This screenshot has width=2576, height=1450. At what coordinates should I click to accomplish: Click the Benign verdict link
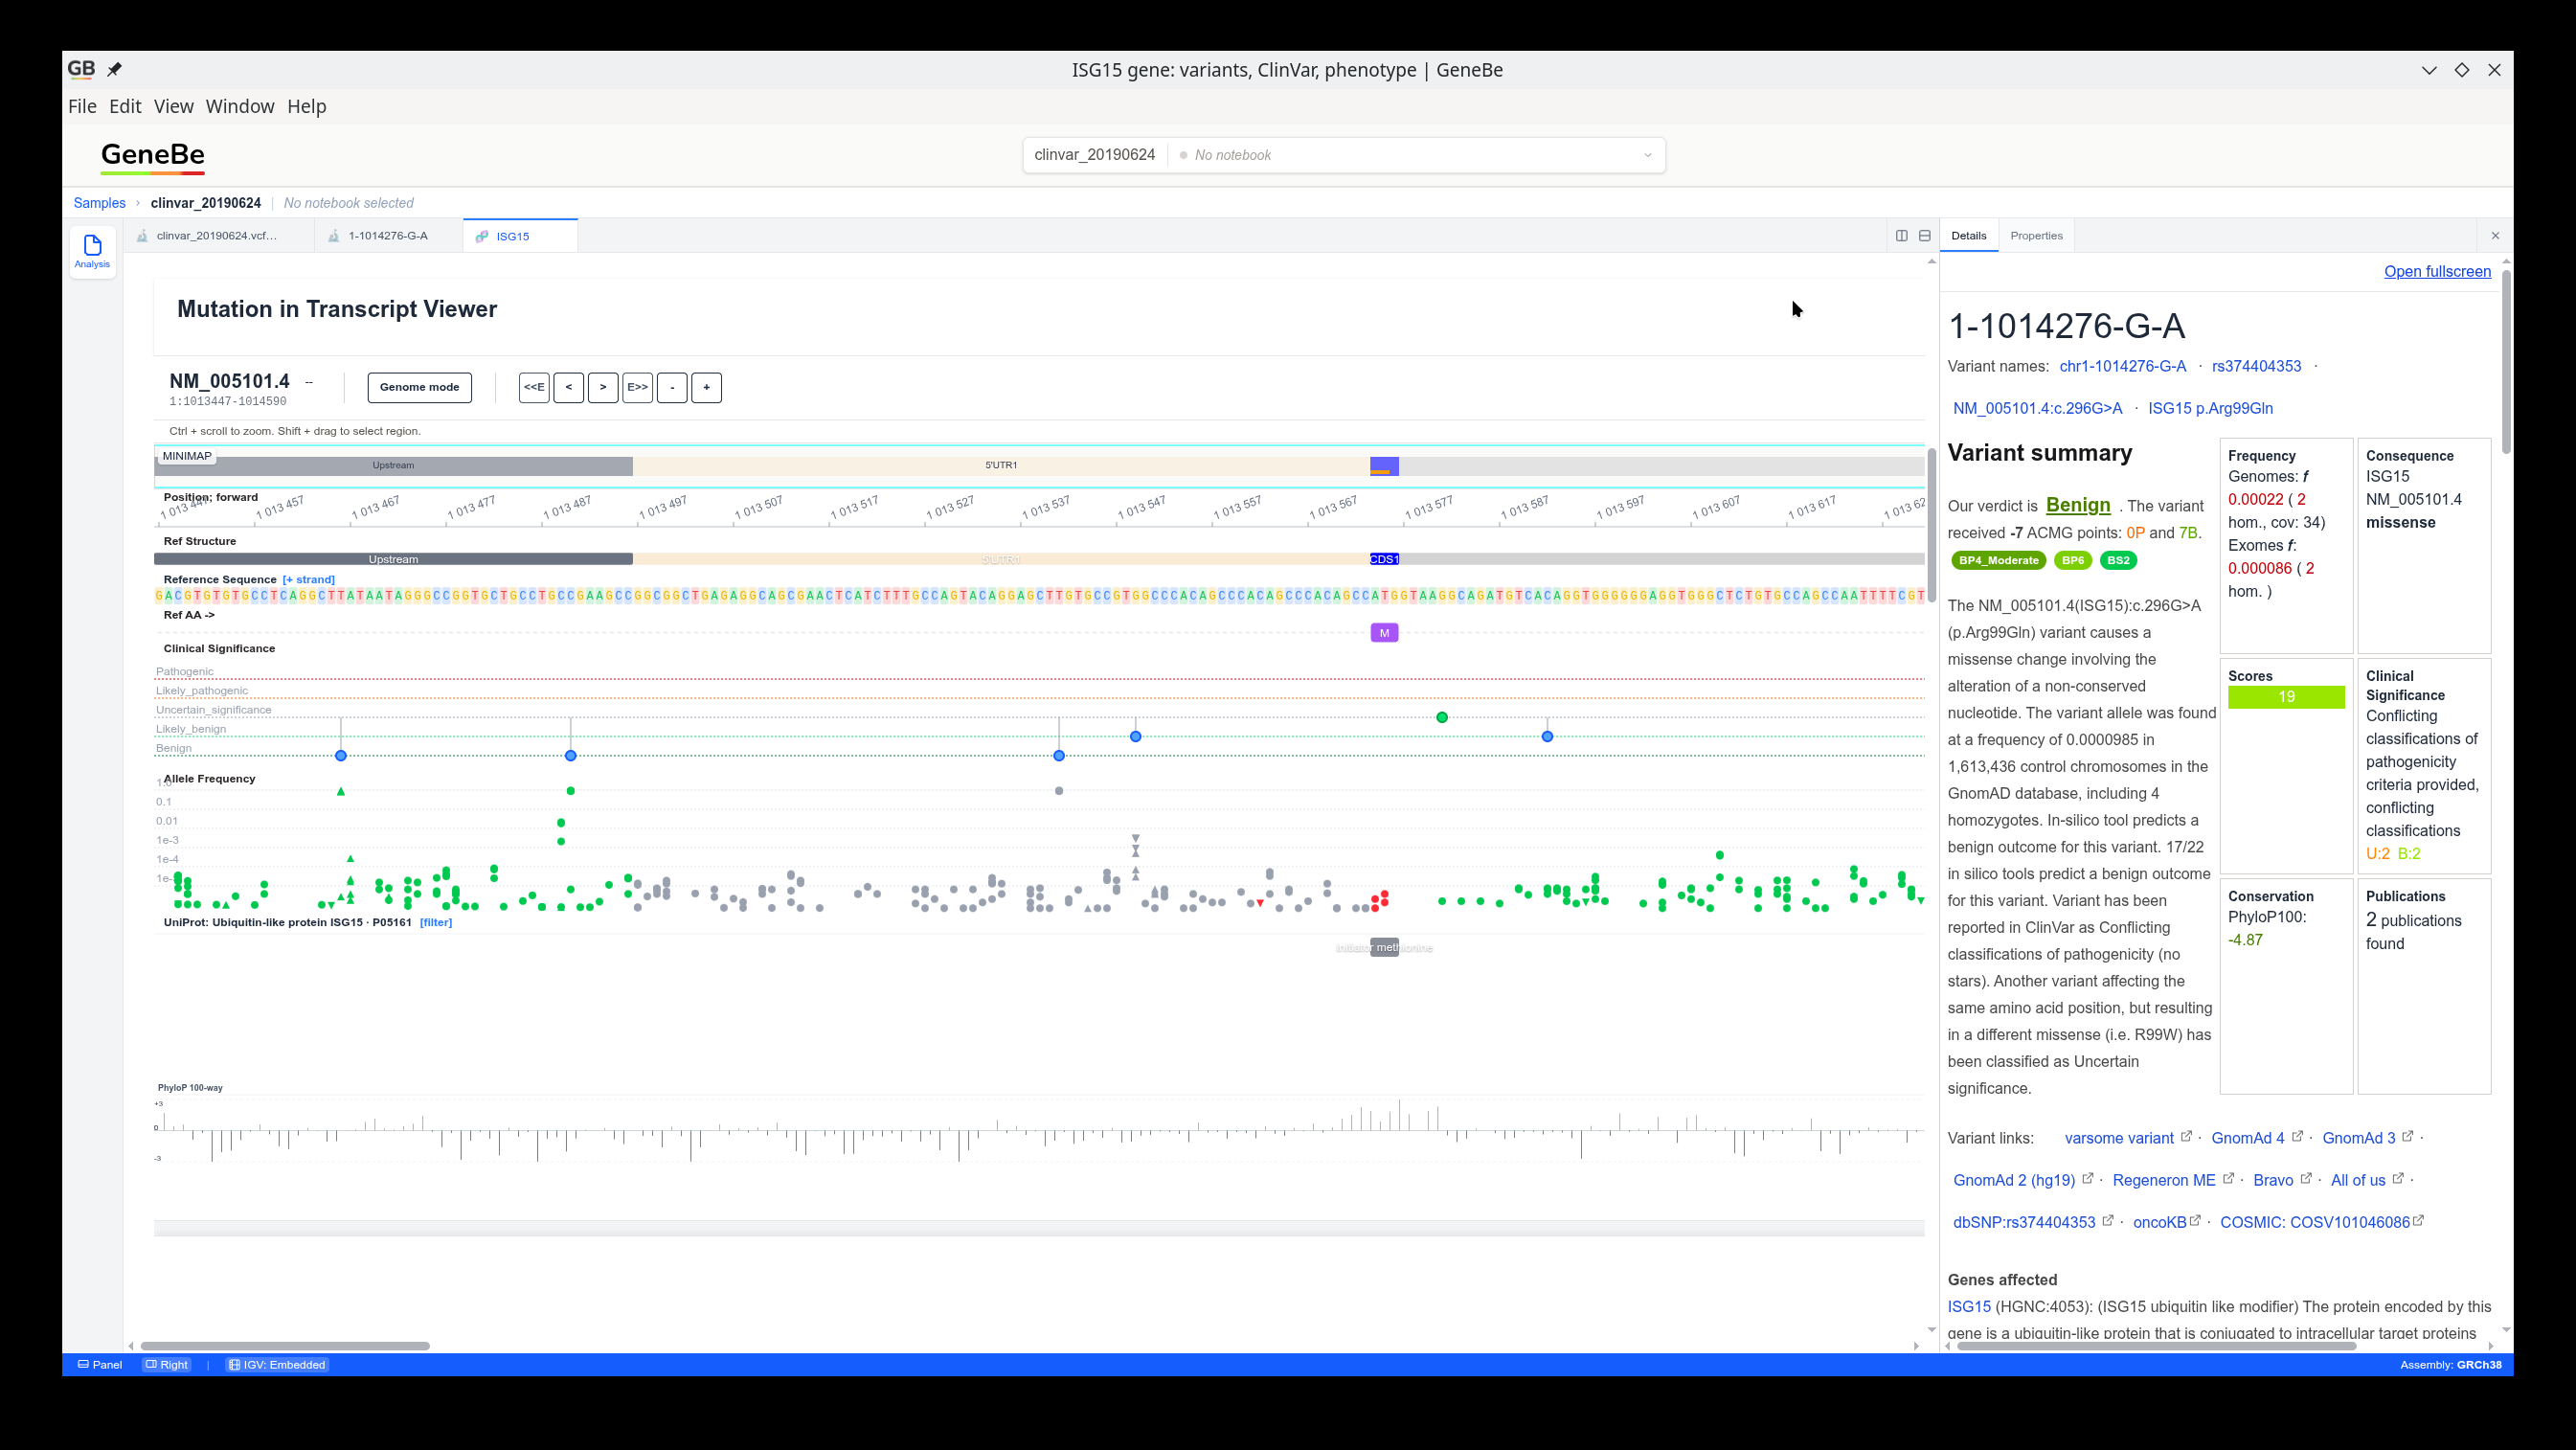coord(2078,505)
